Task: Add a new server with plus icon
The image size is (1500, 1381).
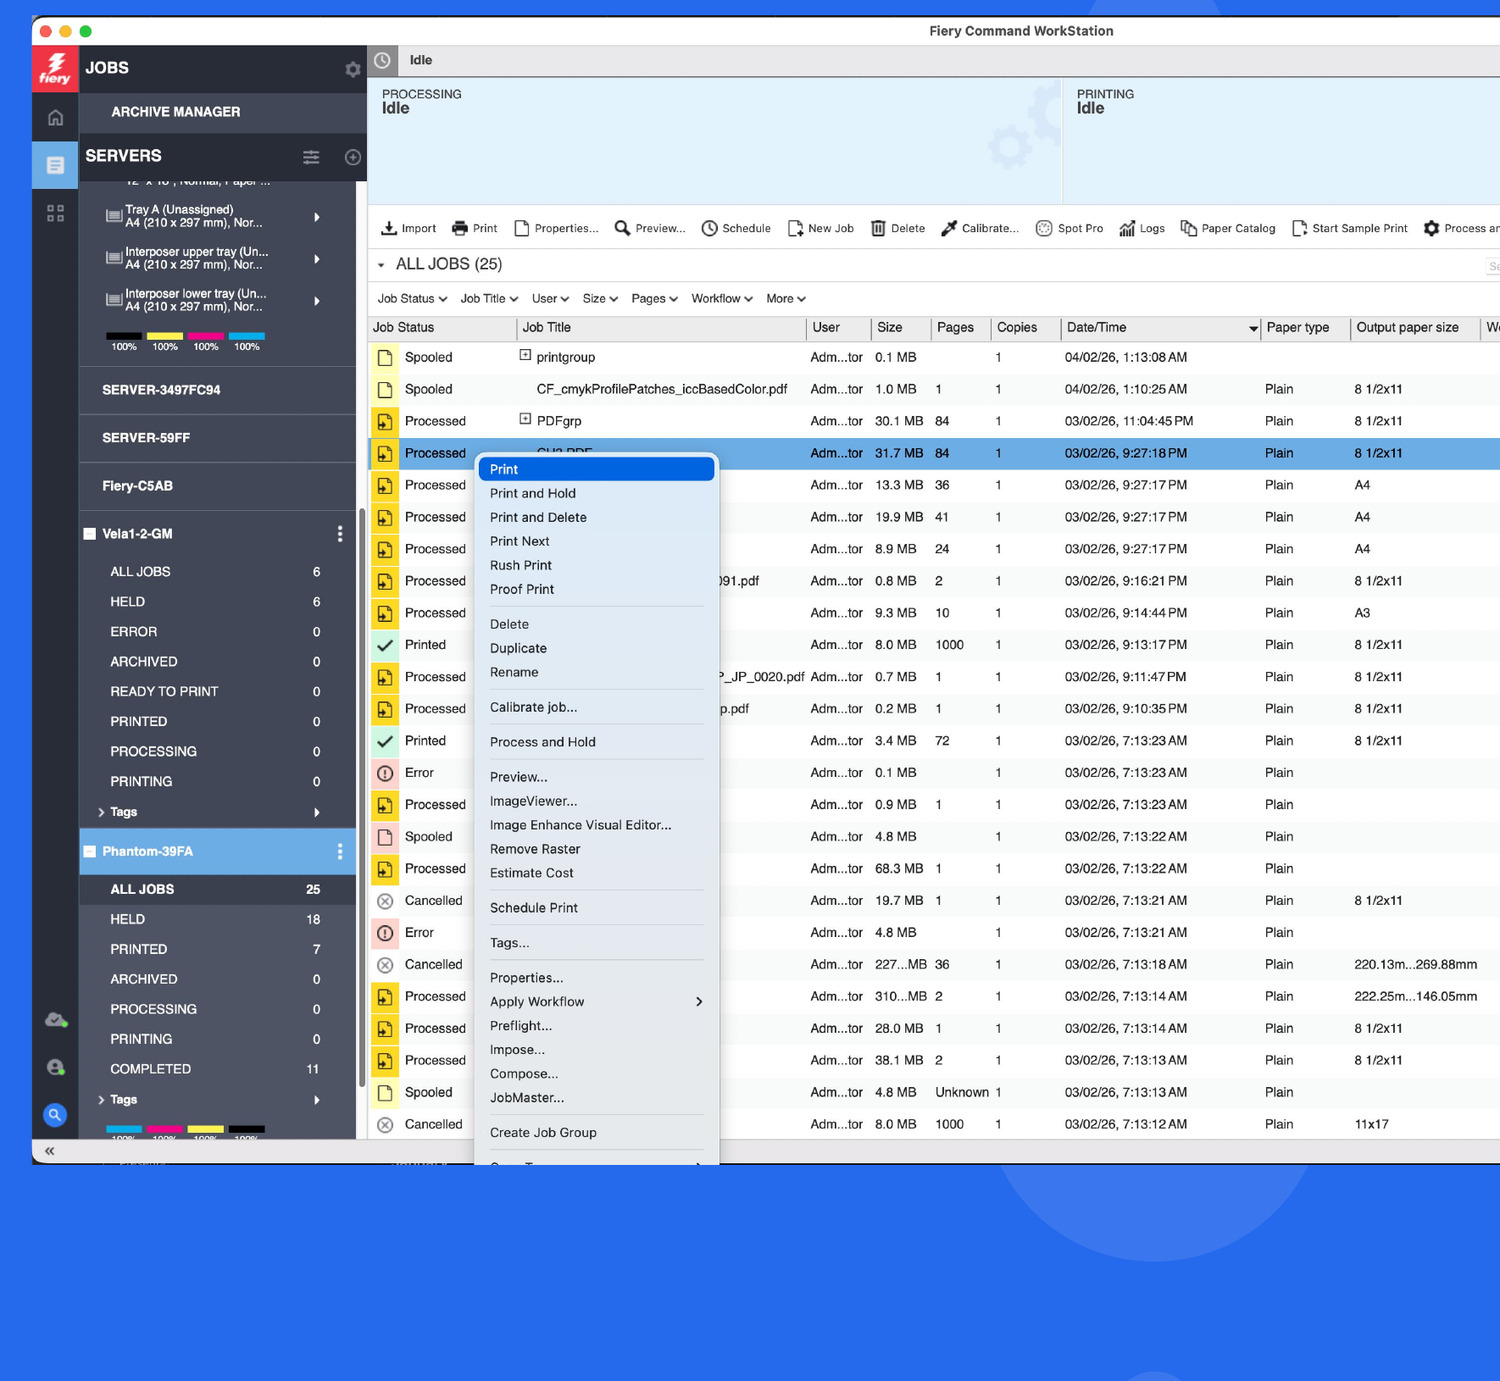Action: [x=353, y=157]
